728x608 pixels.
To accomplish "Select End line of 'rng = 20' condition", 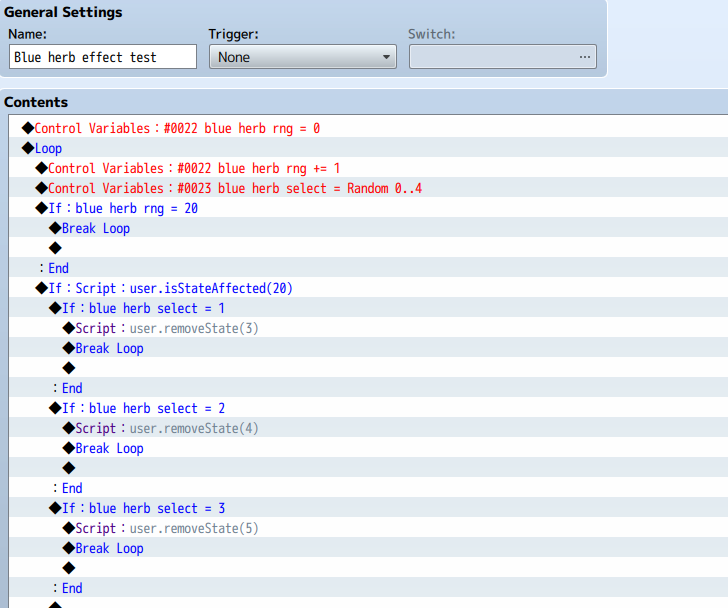I will click(x=369, y=267).
